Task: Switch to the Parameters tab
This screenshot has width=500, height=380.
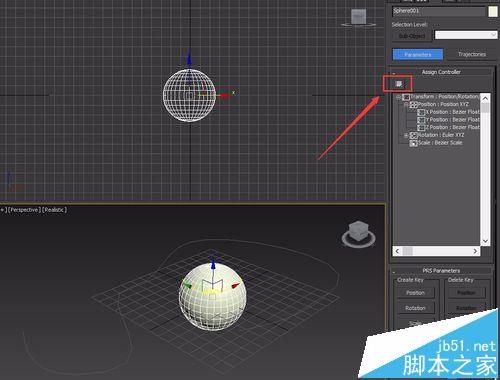Action: tap(418, 54)
